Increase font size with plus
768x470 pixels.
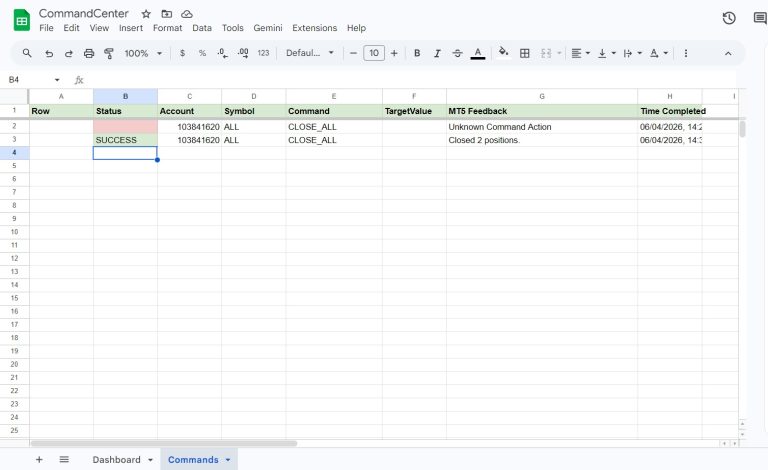pyautogui.click(x=394, y=53)
